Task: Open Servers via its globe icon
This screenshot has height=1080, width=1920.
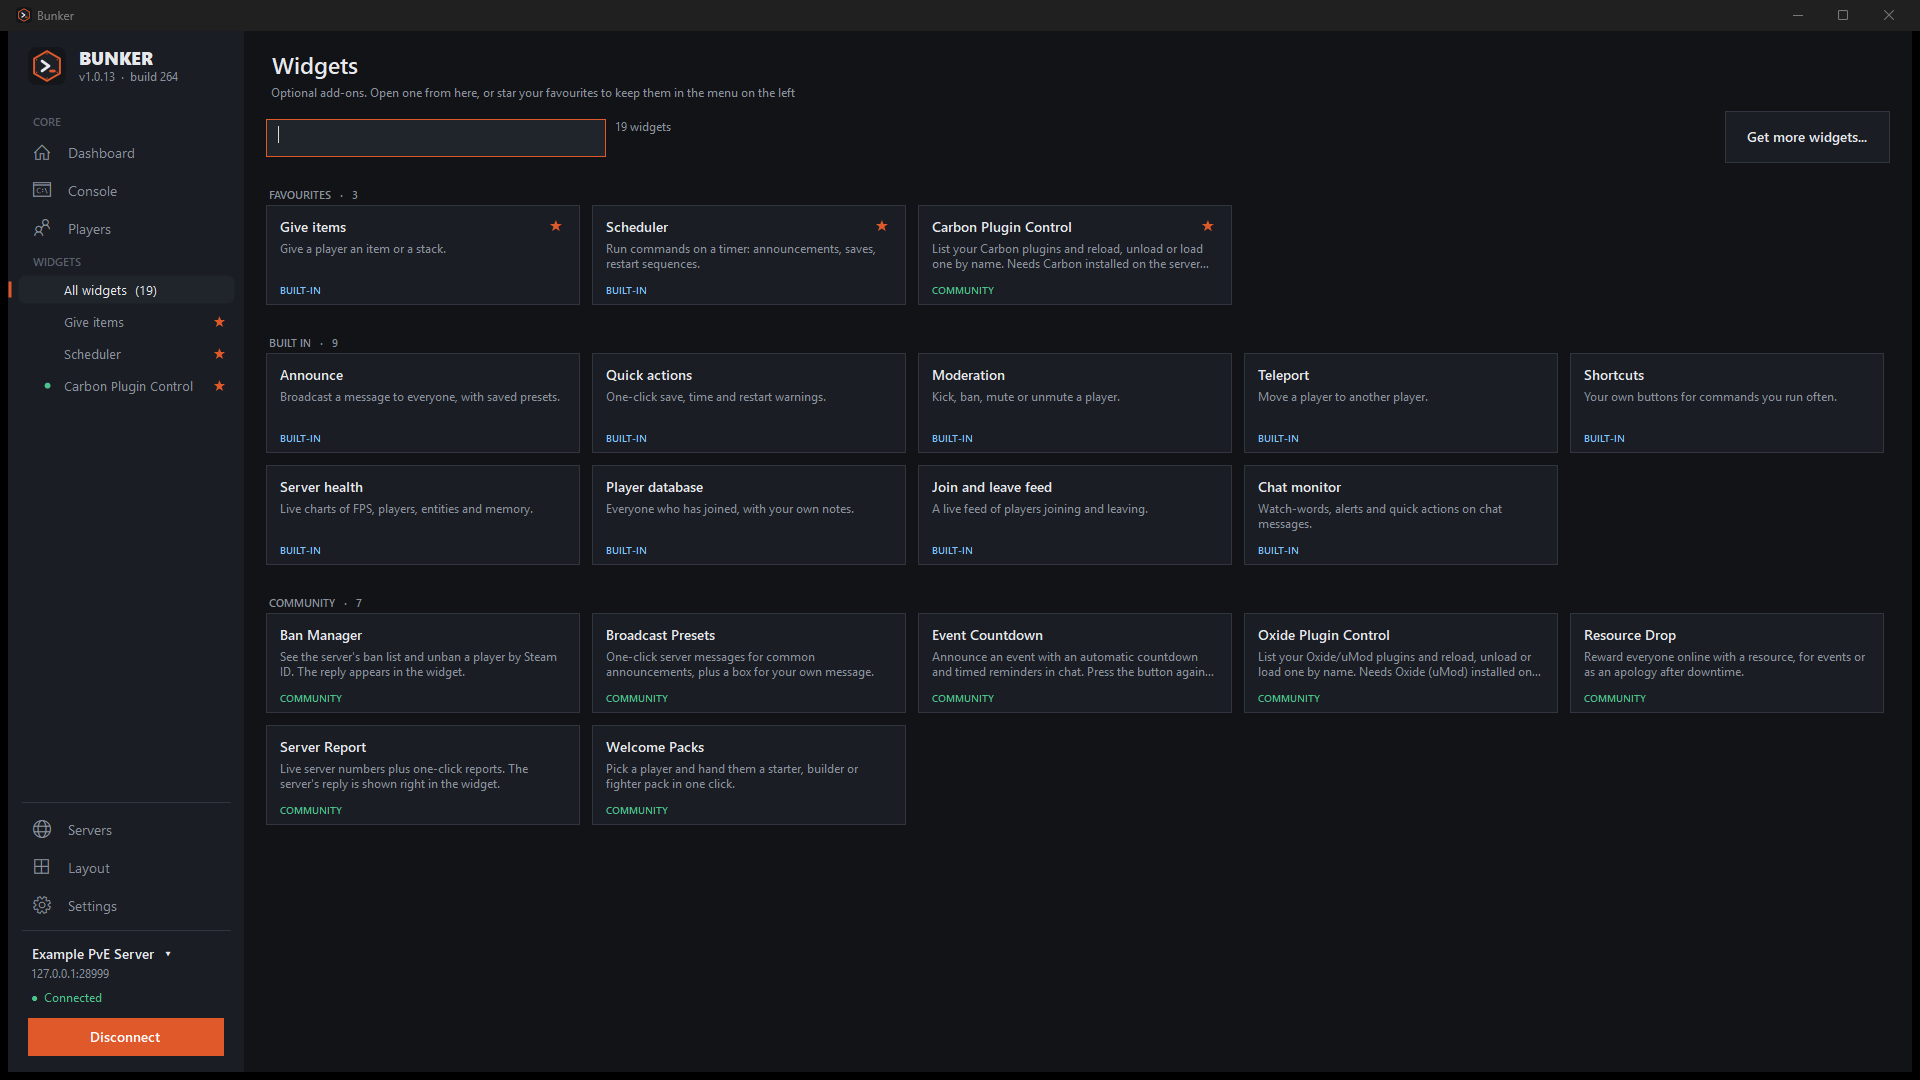Action: pyautogui.click(x=42, y=829)
